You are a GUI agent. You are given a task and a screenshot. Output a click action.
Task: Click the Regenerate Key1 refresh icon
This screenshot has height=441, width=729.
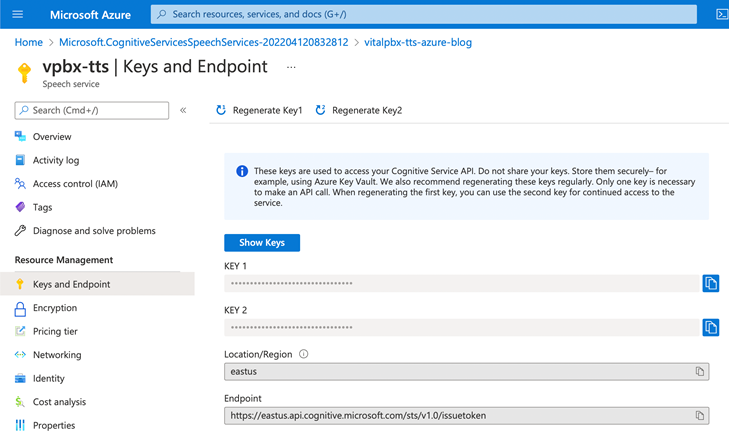[x=221, y=110]
